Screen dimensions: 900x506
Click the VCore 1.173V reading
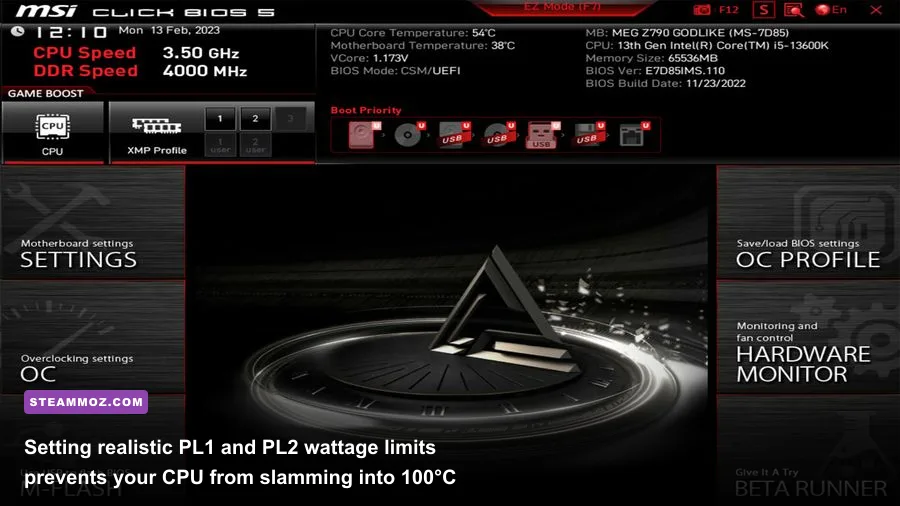pos(369,58)
